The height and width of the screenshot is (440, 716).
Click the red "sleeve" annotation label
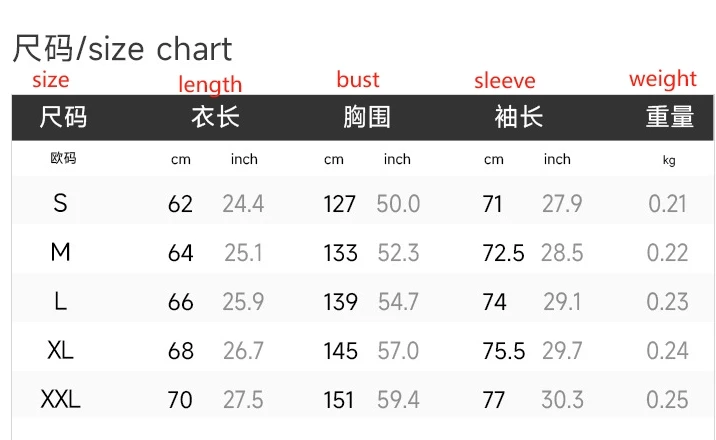pos(504,82)
